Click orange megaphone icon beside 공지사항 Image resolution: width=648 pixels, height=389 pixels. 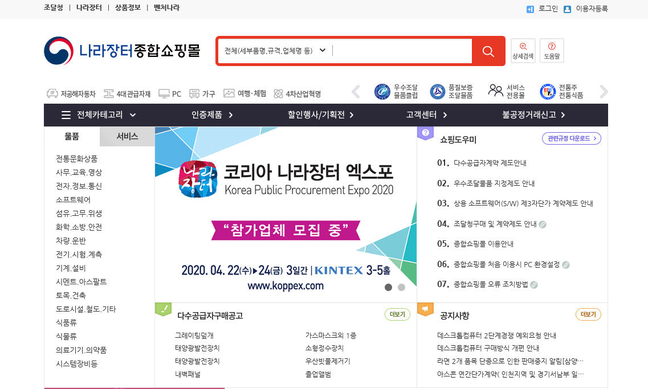coord(425,309)
